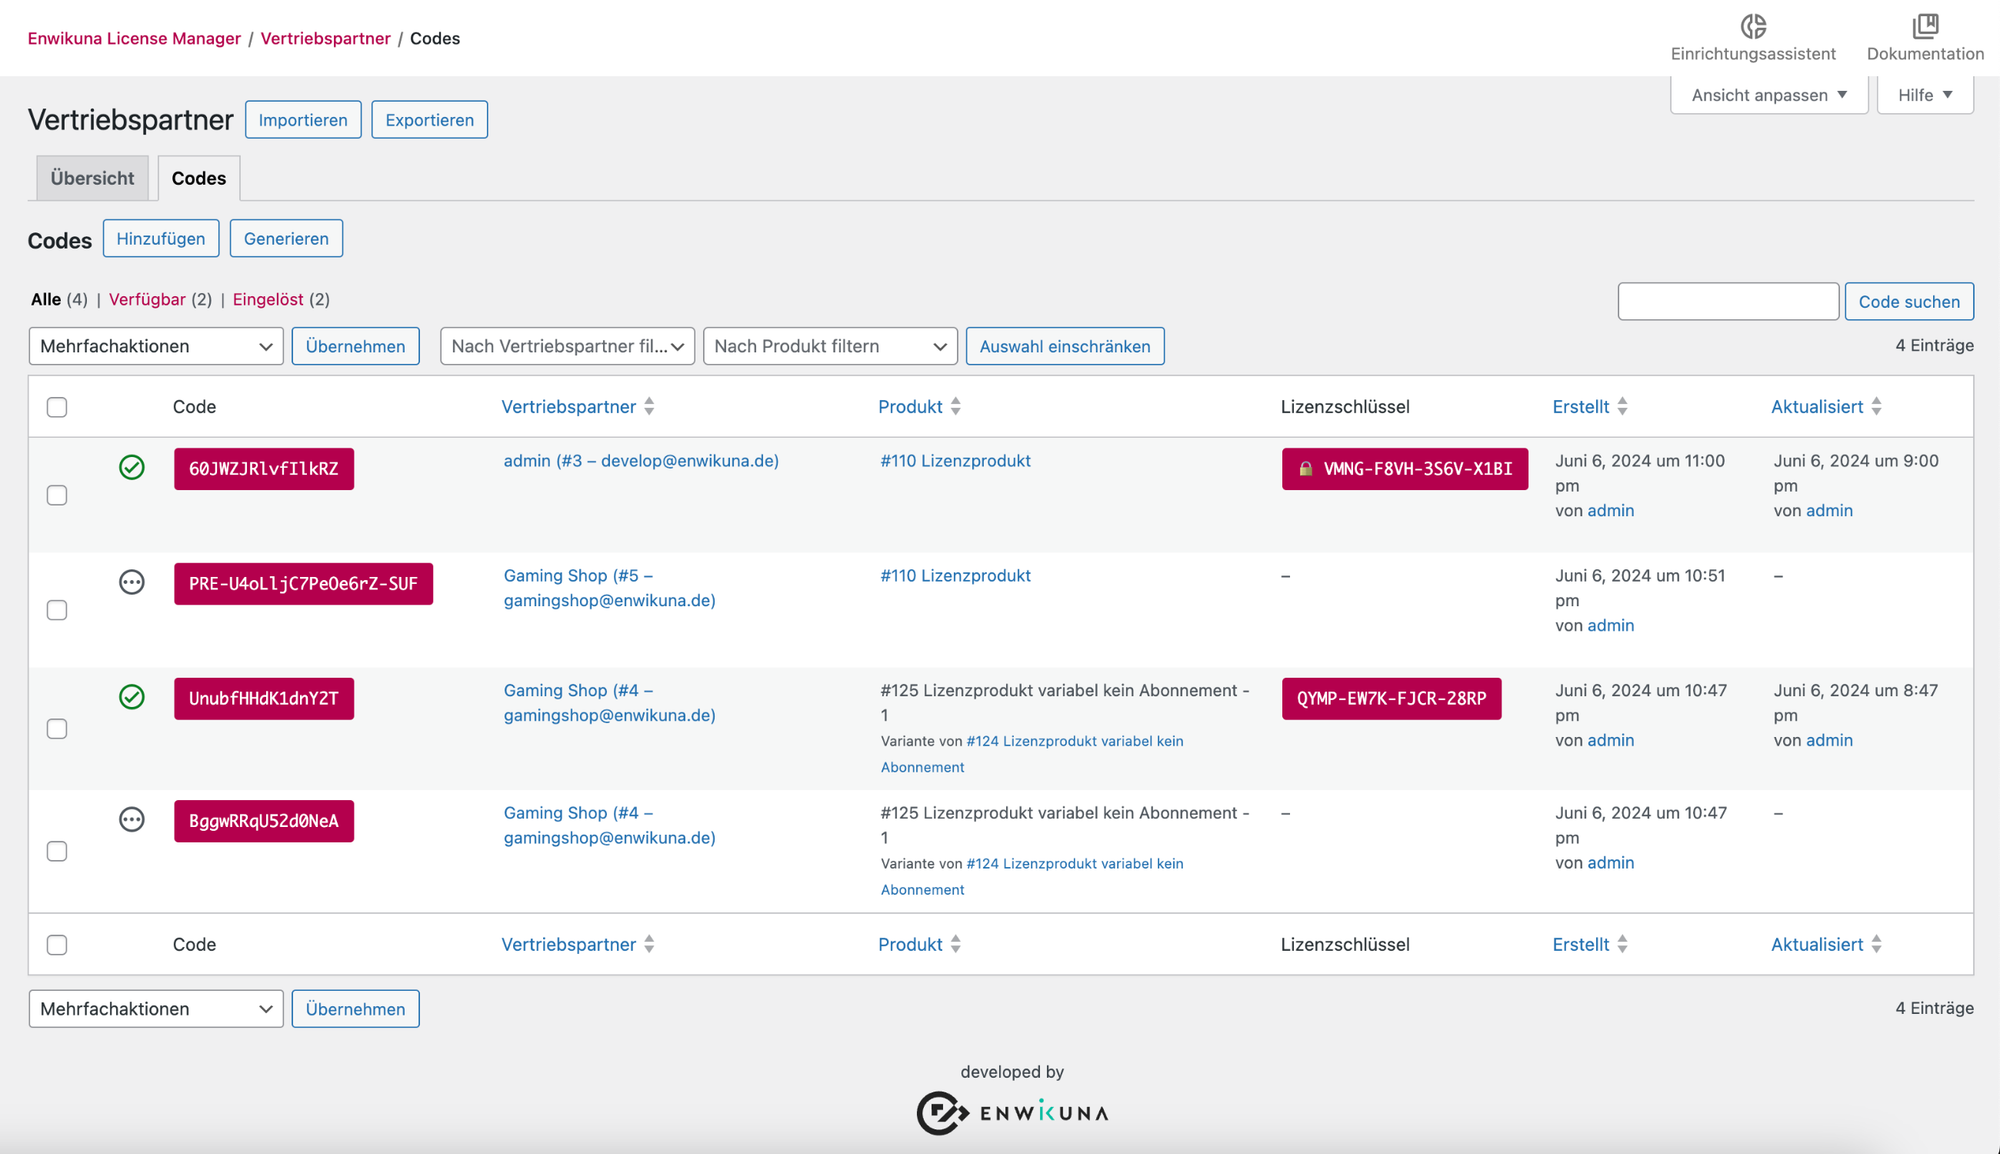Open Nach Produkt filtern dropdown
The image size is (2000, 1154).
coord(830,346)
